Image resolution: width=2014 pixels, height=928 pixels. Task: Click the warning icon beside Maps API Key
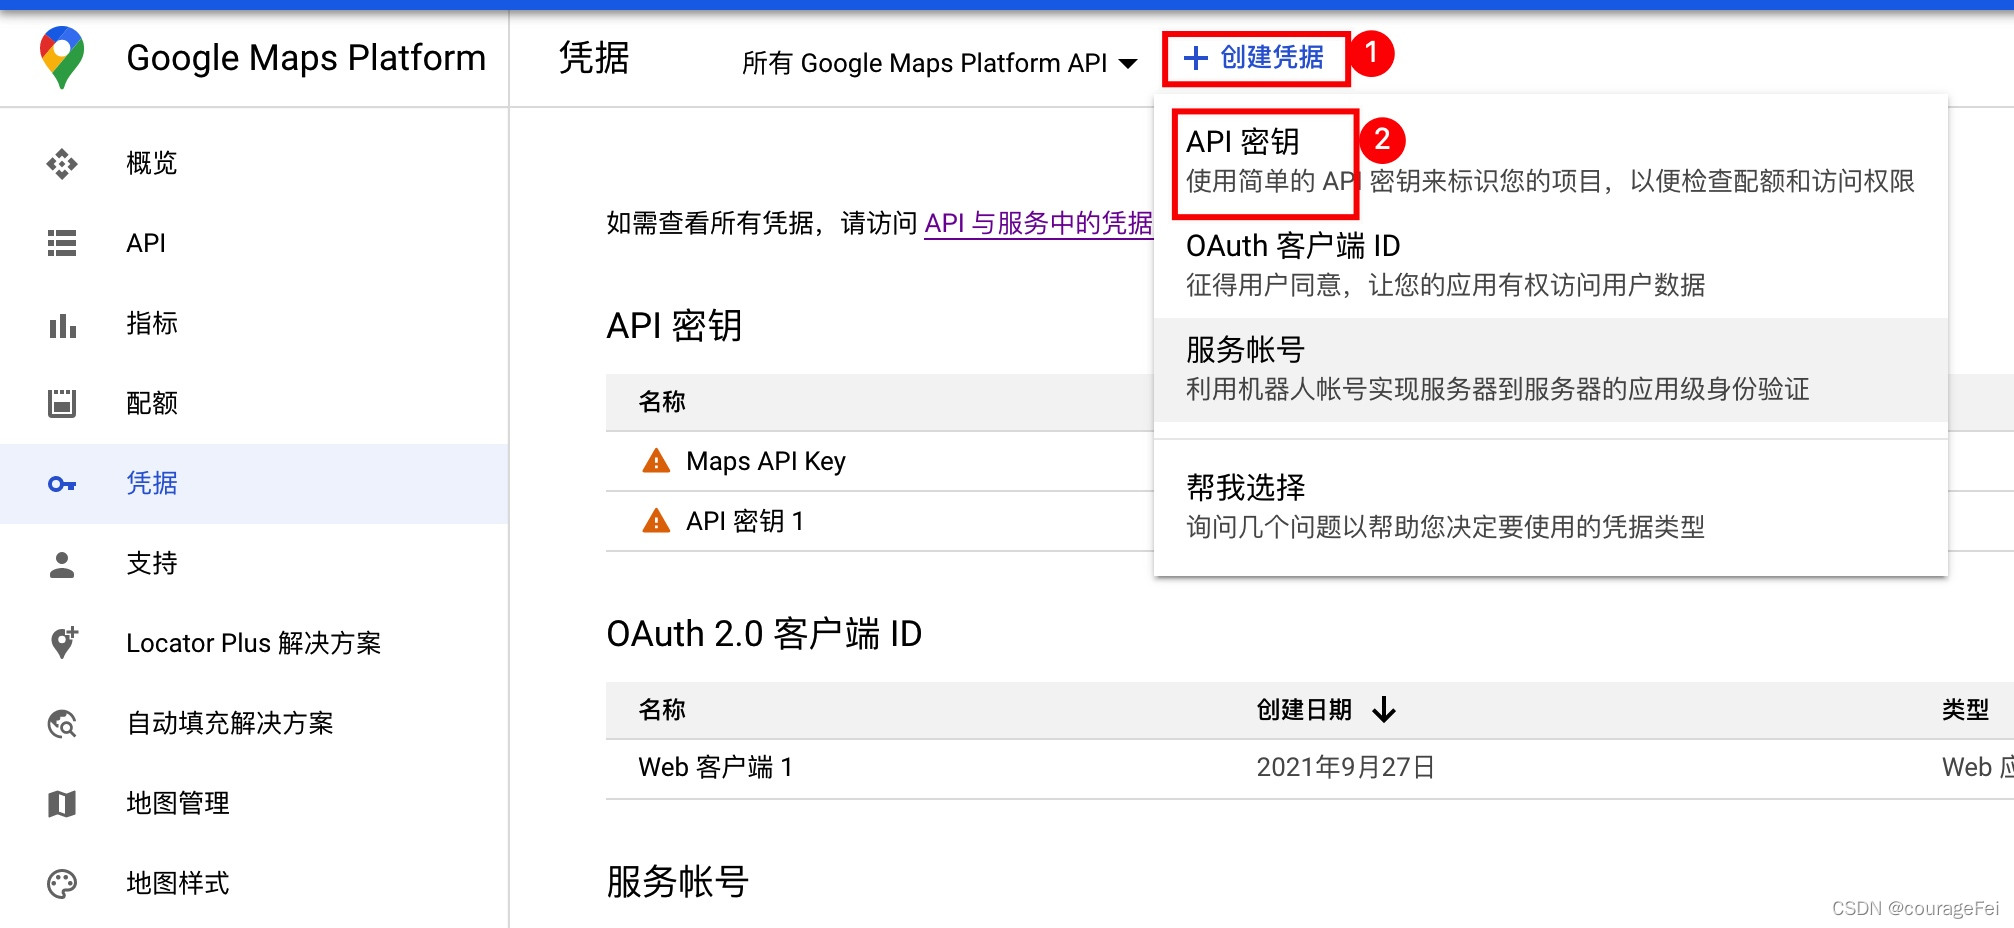(656, 461)
